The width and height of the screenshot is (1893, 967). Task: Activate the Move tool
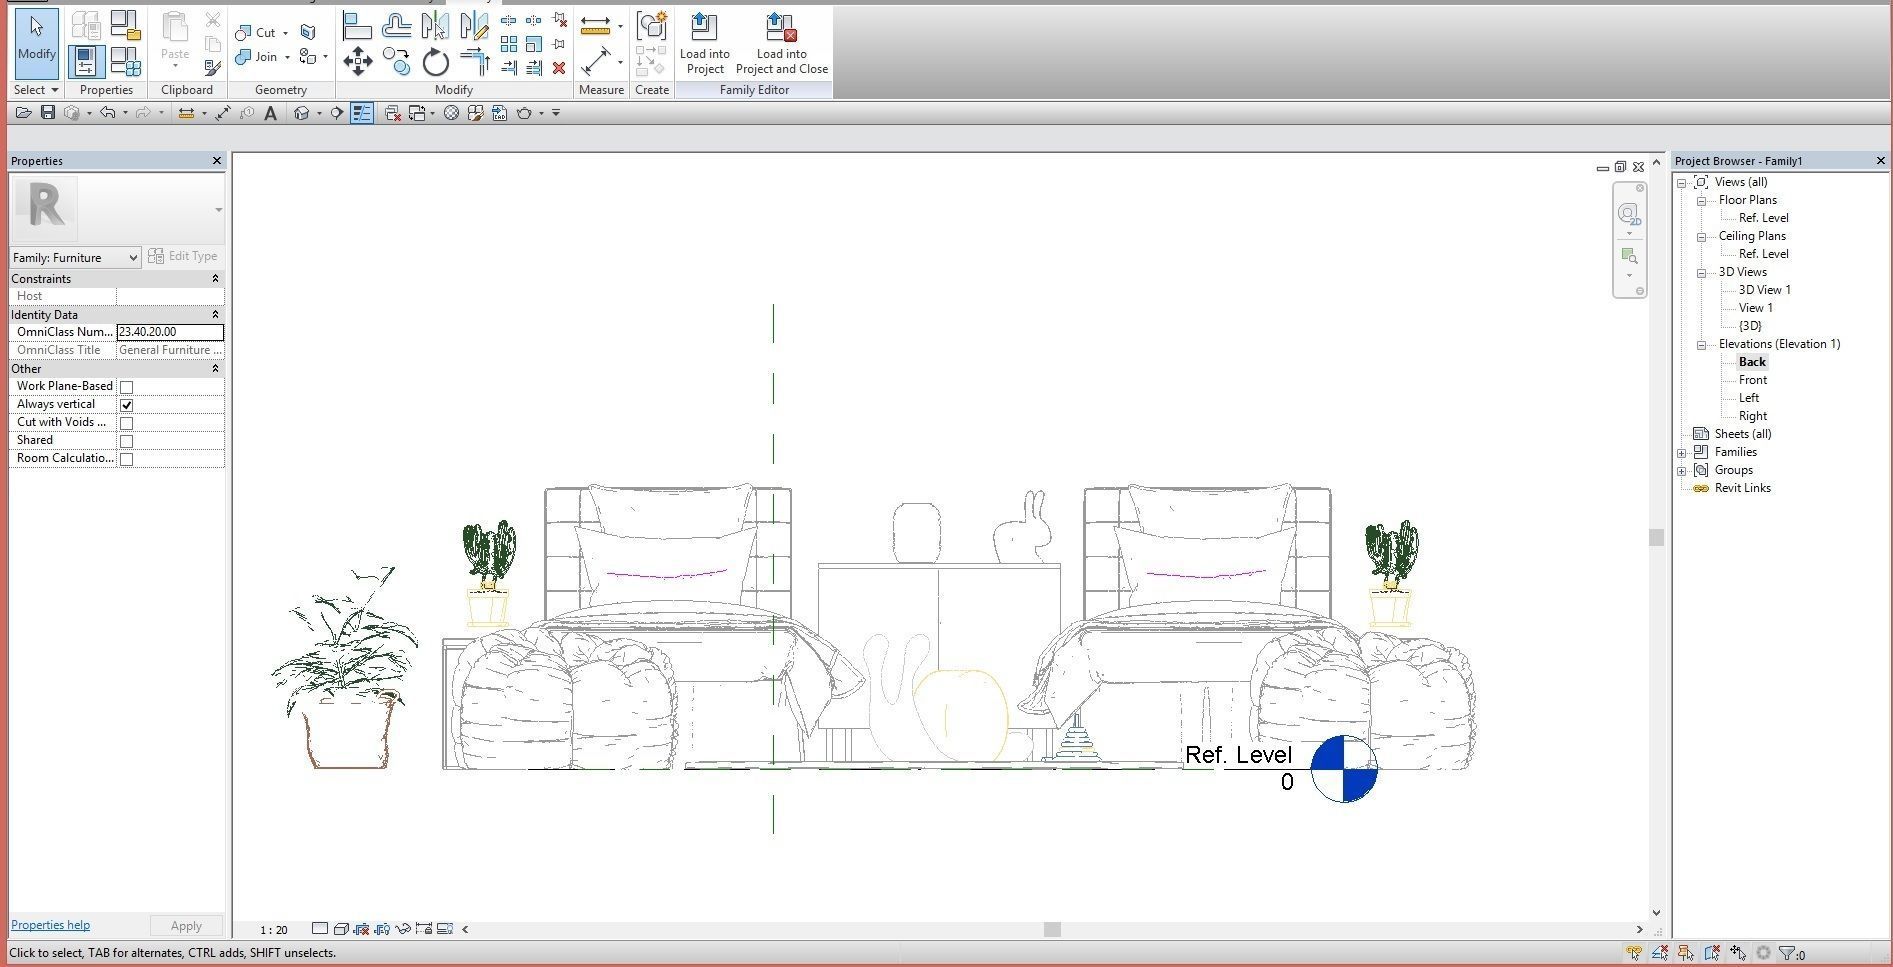click(357, 62)
